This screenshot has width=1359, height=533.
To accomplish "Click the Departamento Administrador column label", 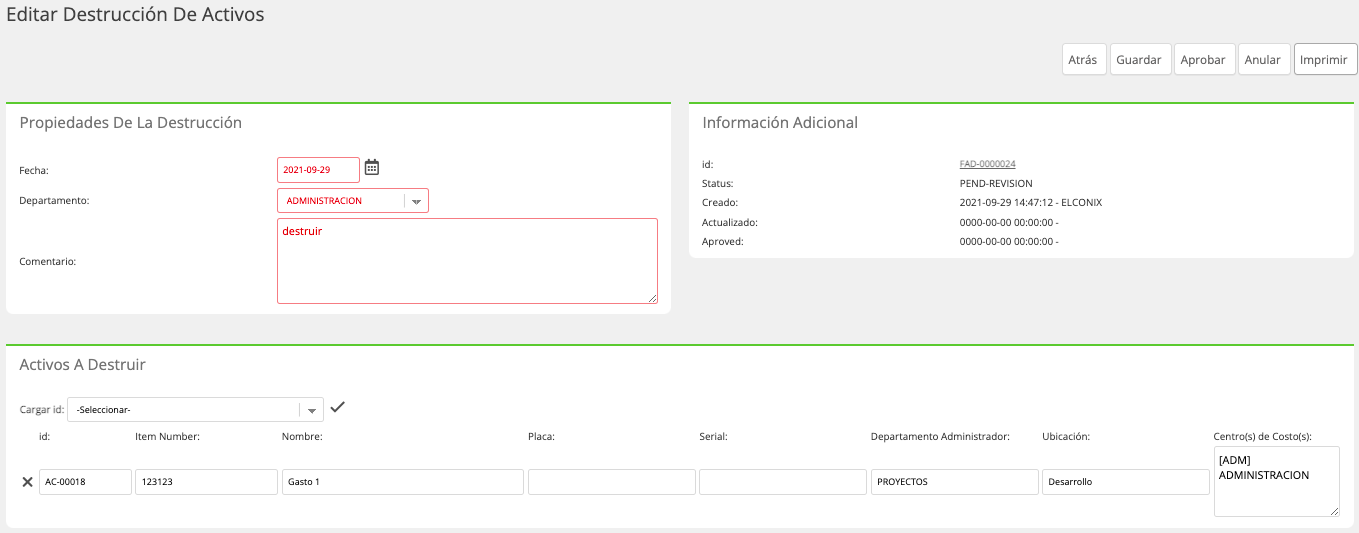I will [940, 437].
